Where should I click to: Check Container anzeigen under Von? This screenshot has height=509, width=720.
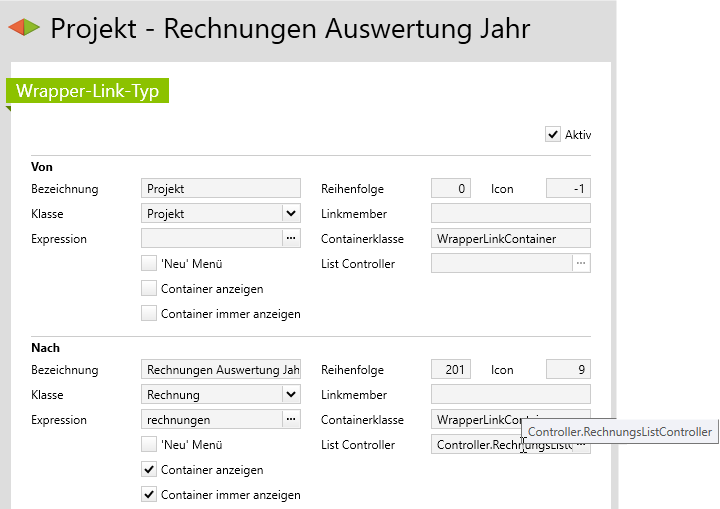coord(149,289)
